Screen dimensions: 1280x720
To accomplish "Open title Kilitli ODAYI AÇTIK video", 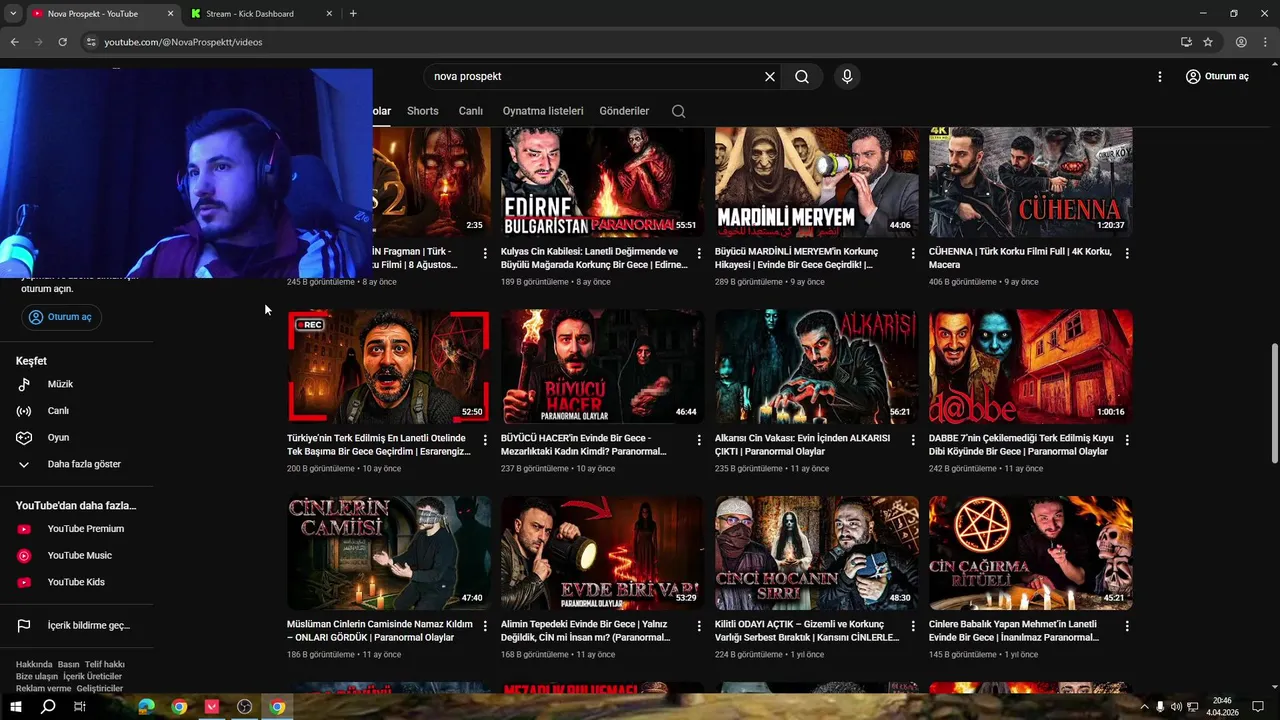I will (x=807, y=631).
